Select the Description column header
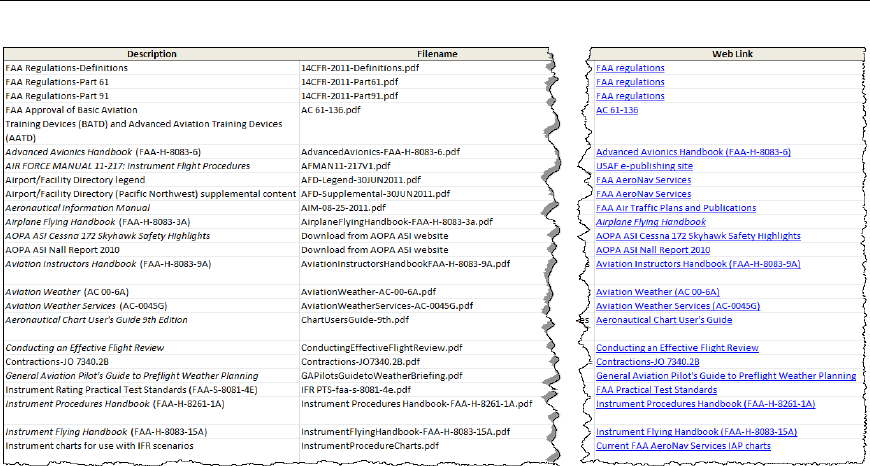The image size is (870, 466). tap(151, 54)
